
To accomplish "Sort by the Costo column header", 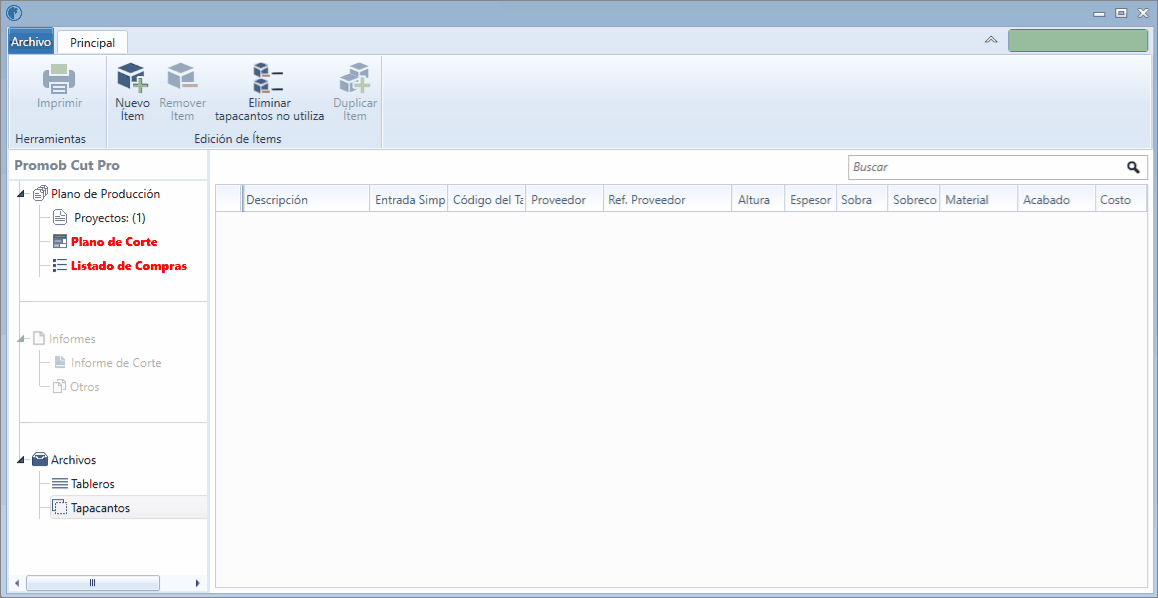I will click(1121, 199).
